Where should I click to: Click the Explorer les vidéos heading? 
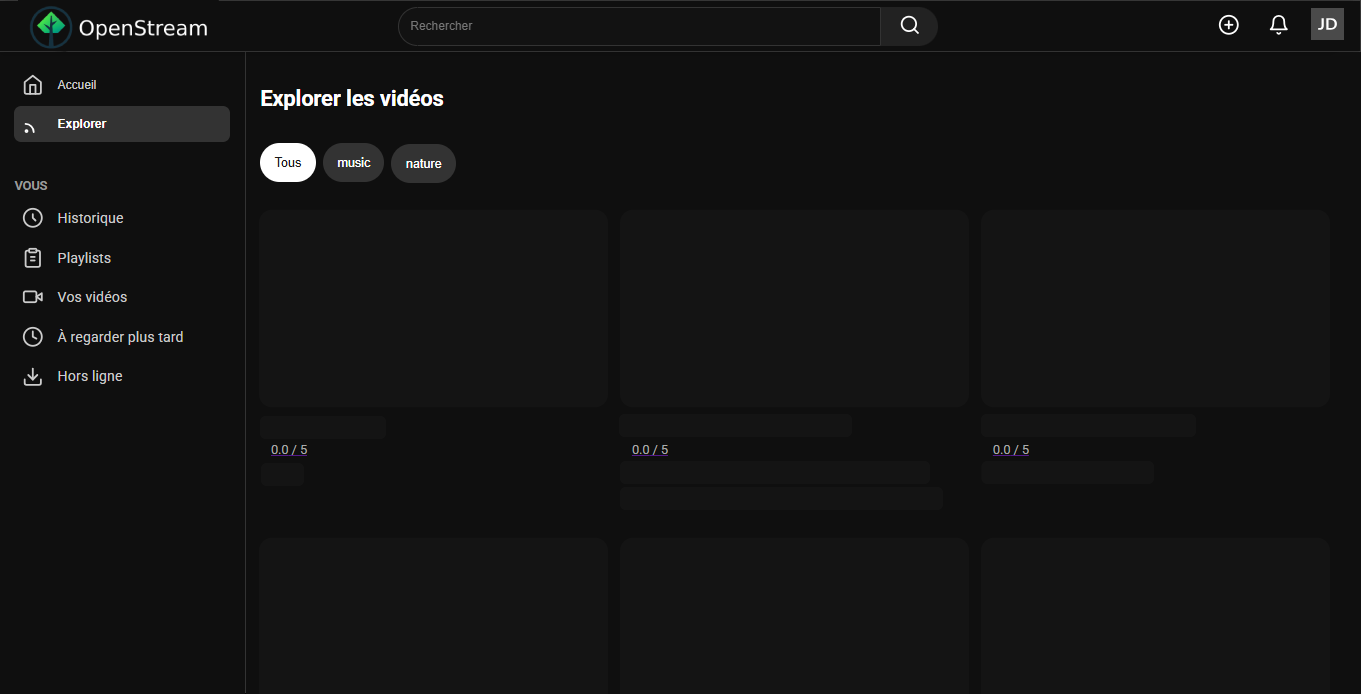click(x=352, y=98)
